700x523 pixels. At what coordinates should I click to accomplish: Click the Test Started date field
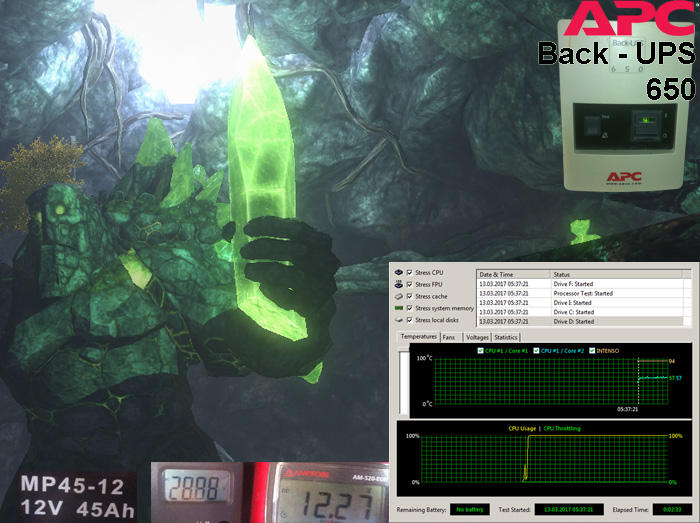click(x=569, y=510)
